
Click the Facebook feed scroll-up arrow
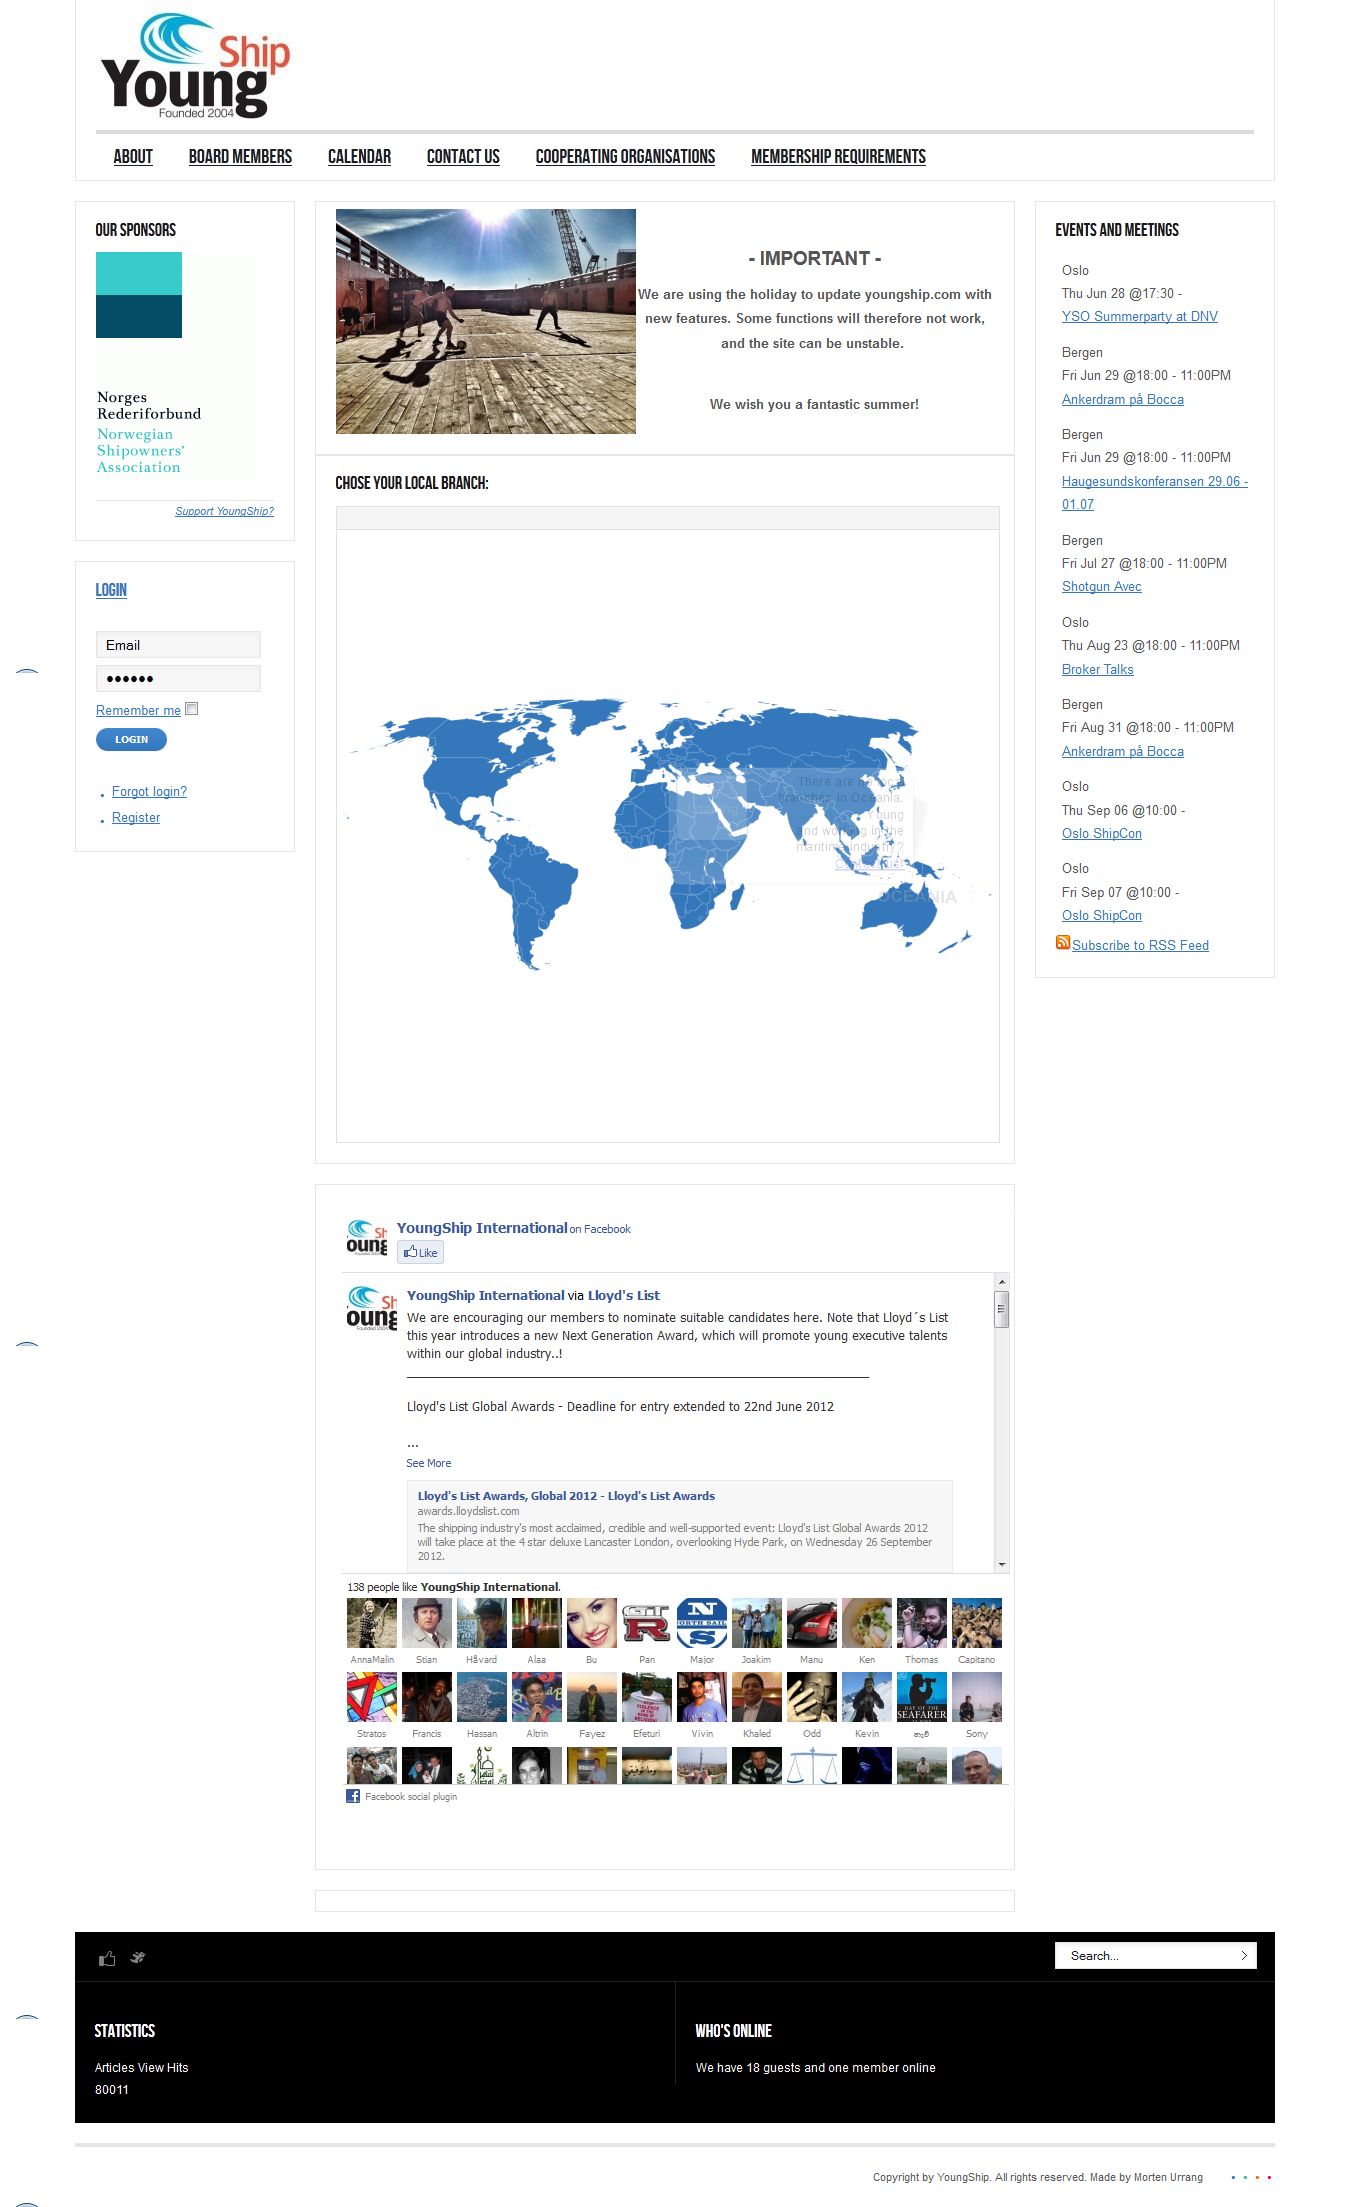pyautogui.click(x=1001, y=1281)
